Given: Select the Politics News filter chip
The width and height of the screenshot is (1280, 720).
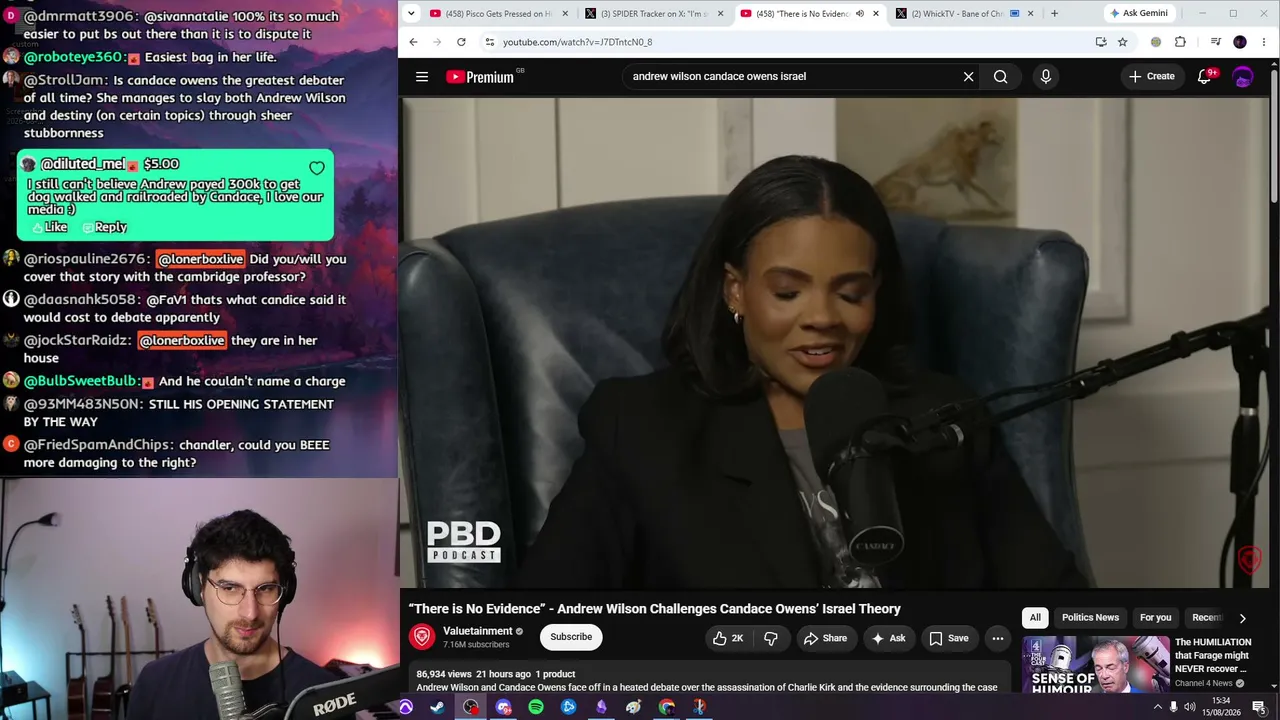Looking at the screenshot, I should click(x=1090, y=618).
